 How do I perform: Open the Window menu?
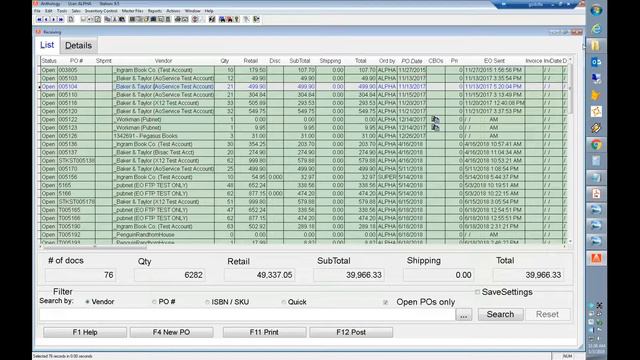pos(192,11)
